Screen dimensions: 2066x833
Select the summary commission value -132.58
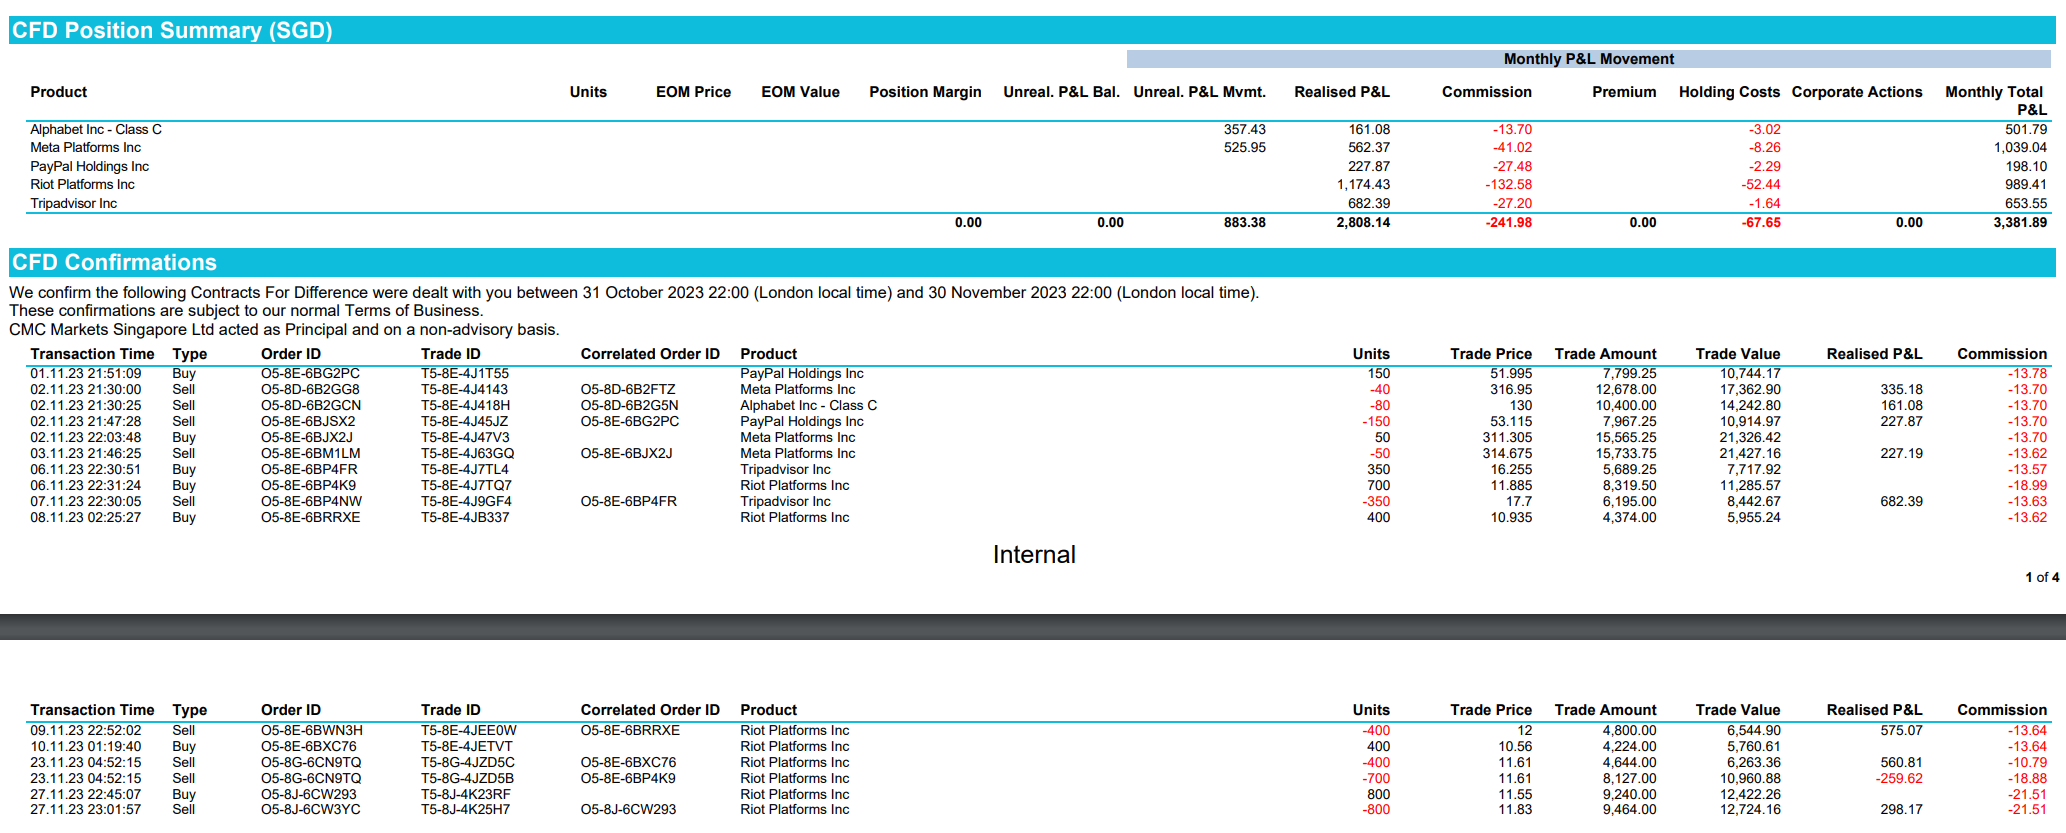tap(1508, 184)
